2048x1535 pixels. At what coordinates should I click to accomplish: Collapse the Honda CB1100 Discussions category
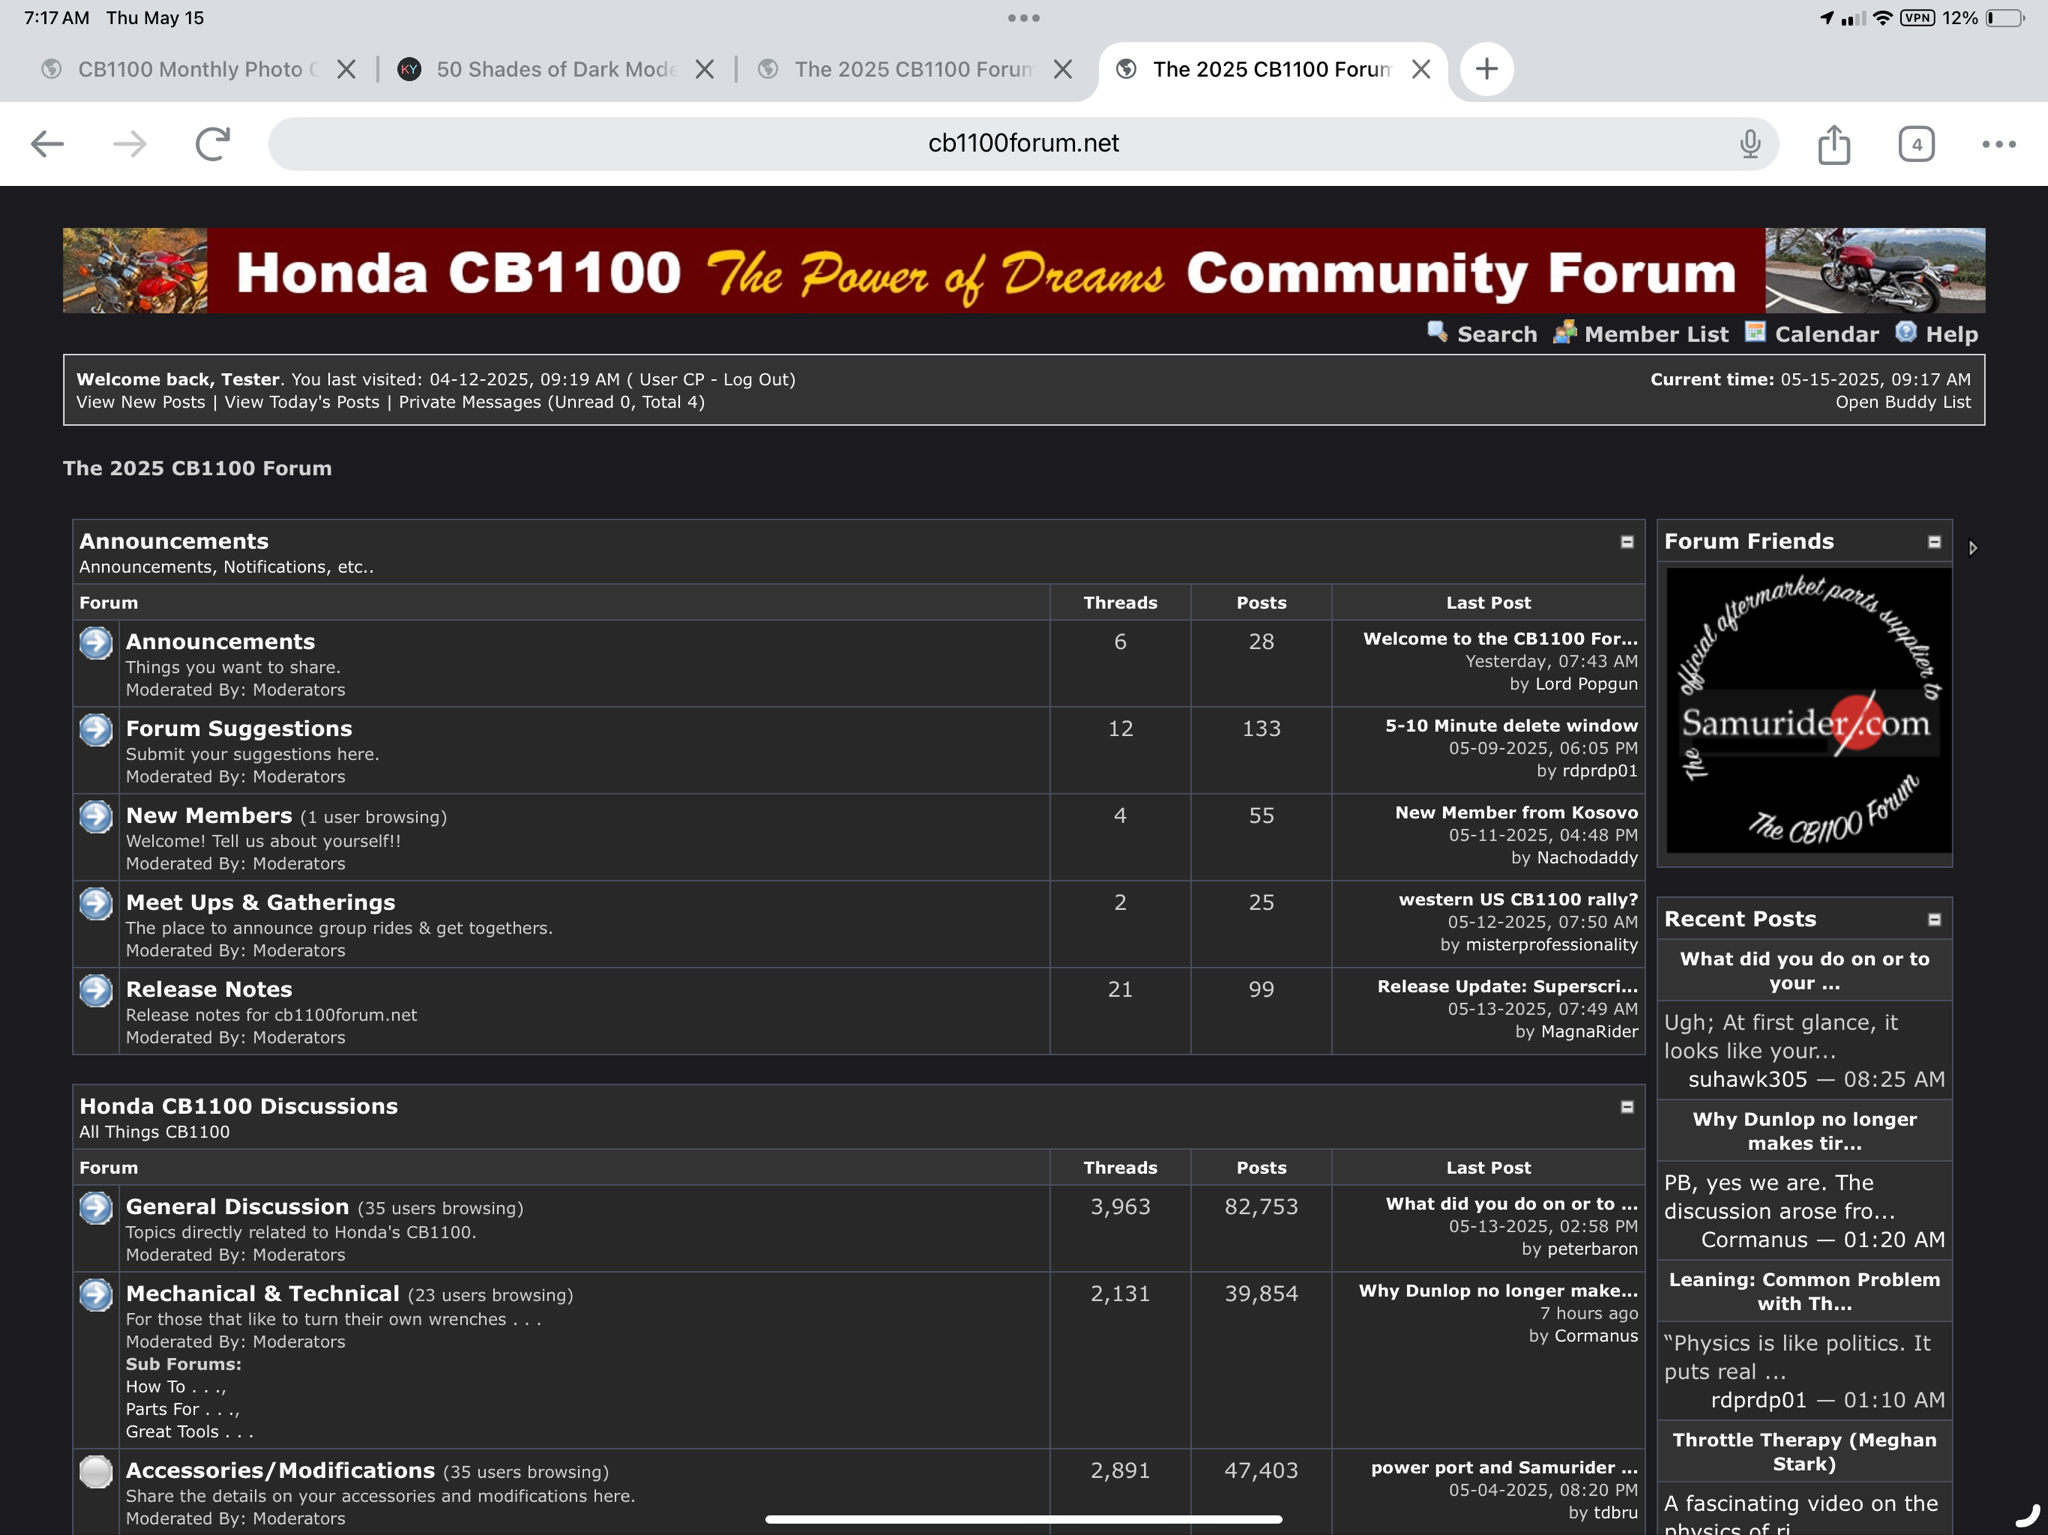click(1627, 1107)
